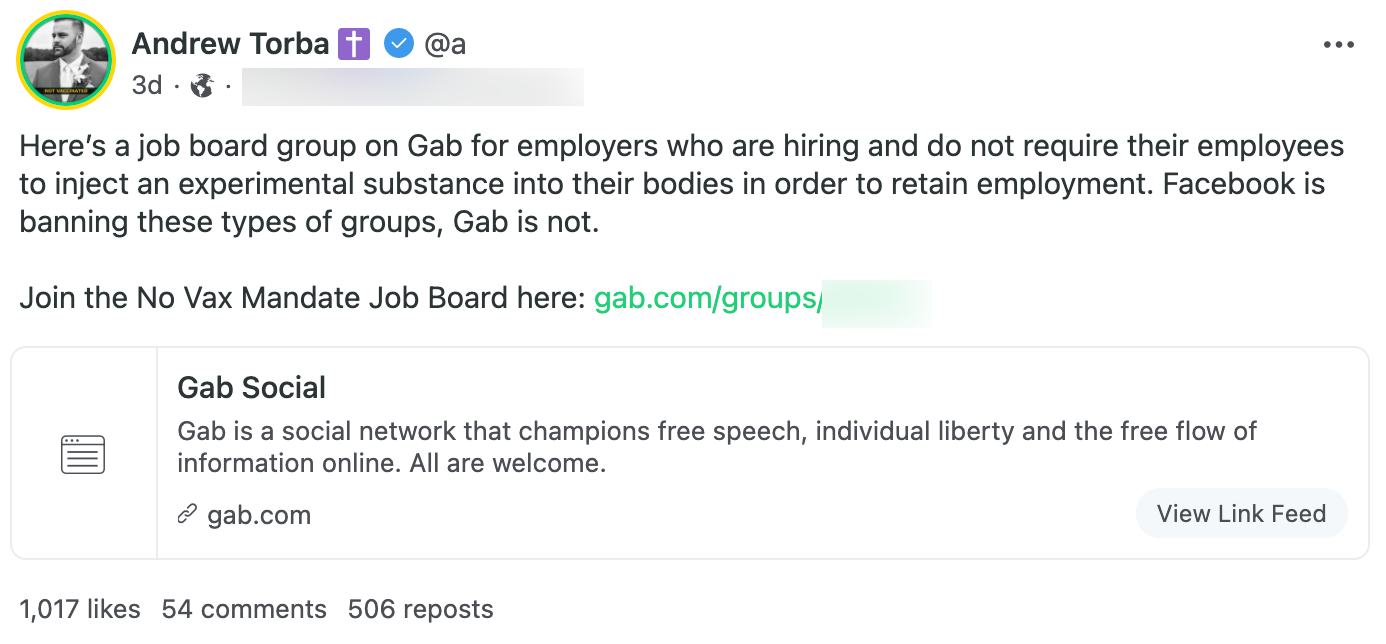Screen dimensions: 1386x644
Task: Open the post options three-dot menu
Action: pos(1338,45)
